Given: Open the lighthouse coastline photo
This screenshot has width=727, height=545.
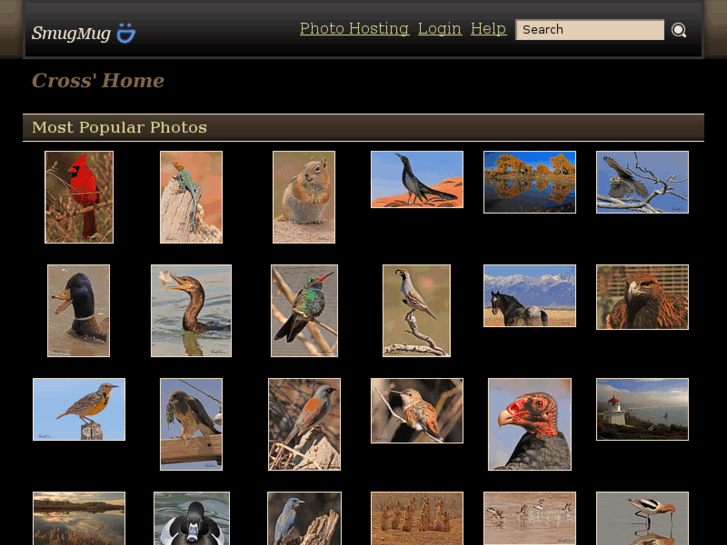Looking at the screenshot, I should (642, 410).
